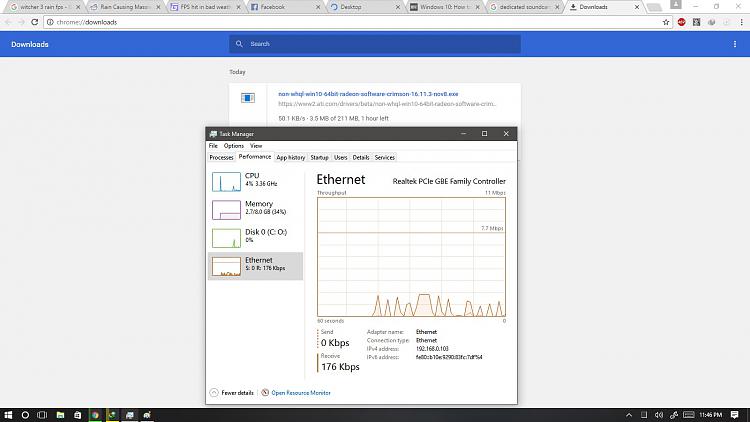
Task: Open Task Manager View menu
Action: pos(256,146)
